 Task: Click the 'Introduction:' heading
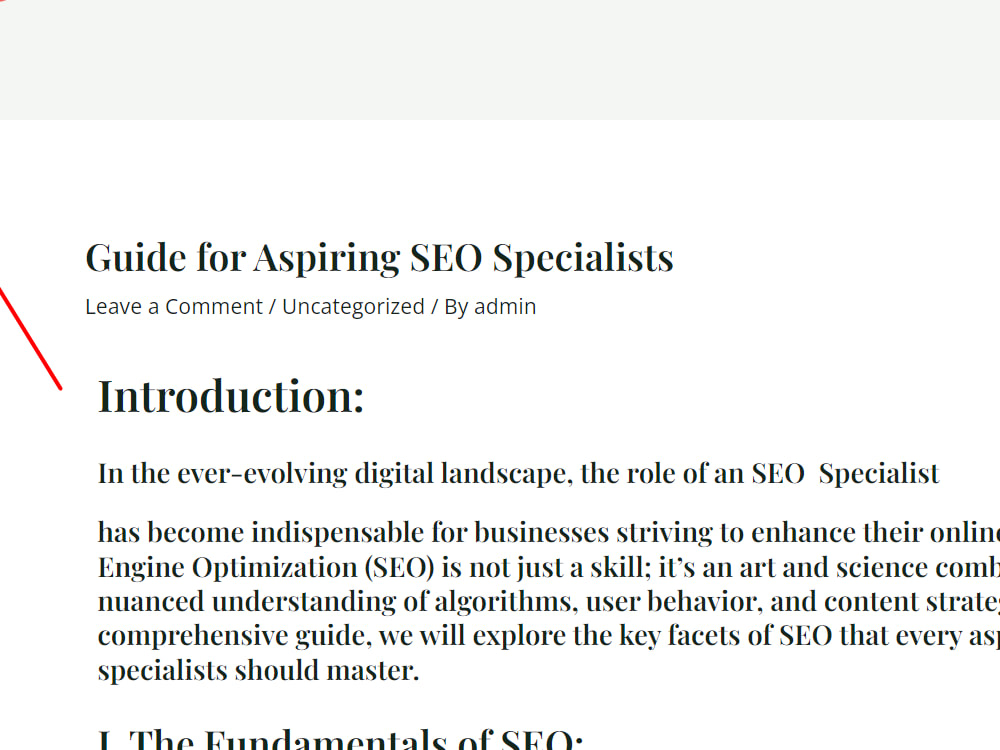pyautogui.click(x=231, y=396)
